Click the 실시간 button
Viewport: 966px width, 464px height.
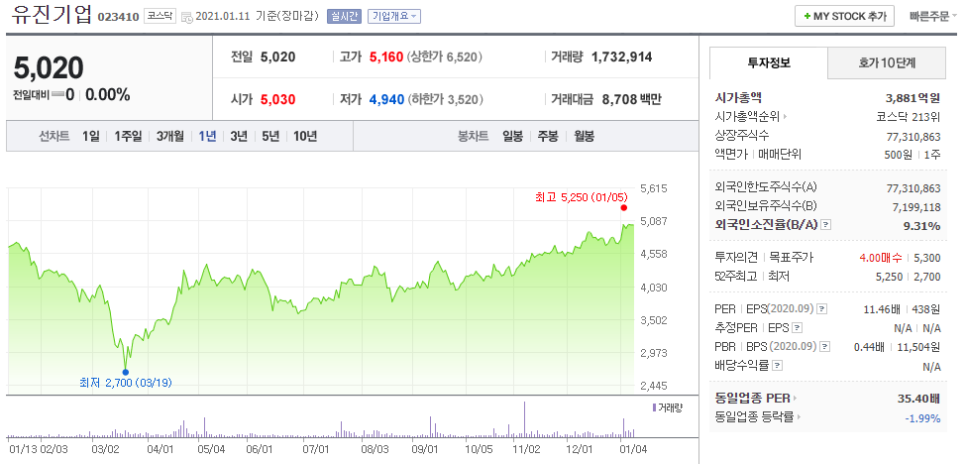344,17
